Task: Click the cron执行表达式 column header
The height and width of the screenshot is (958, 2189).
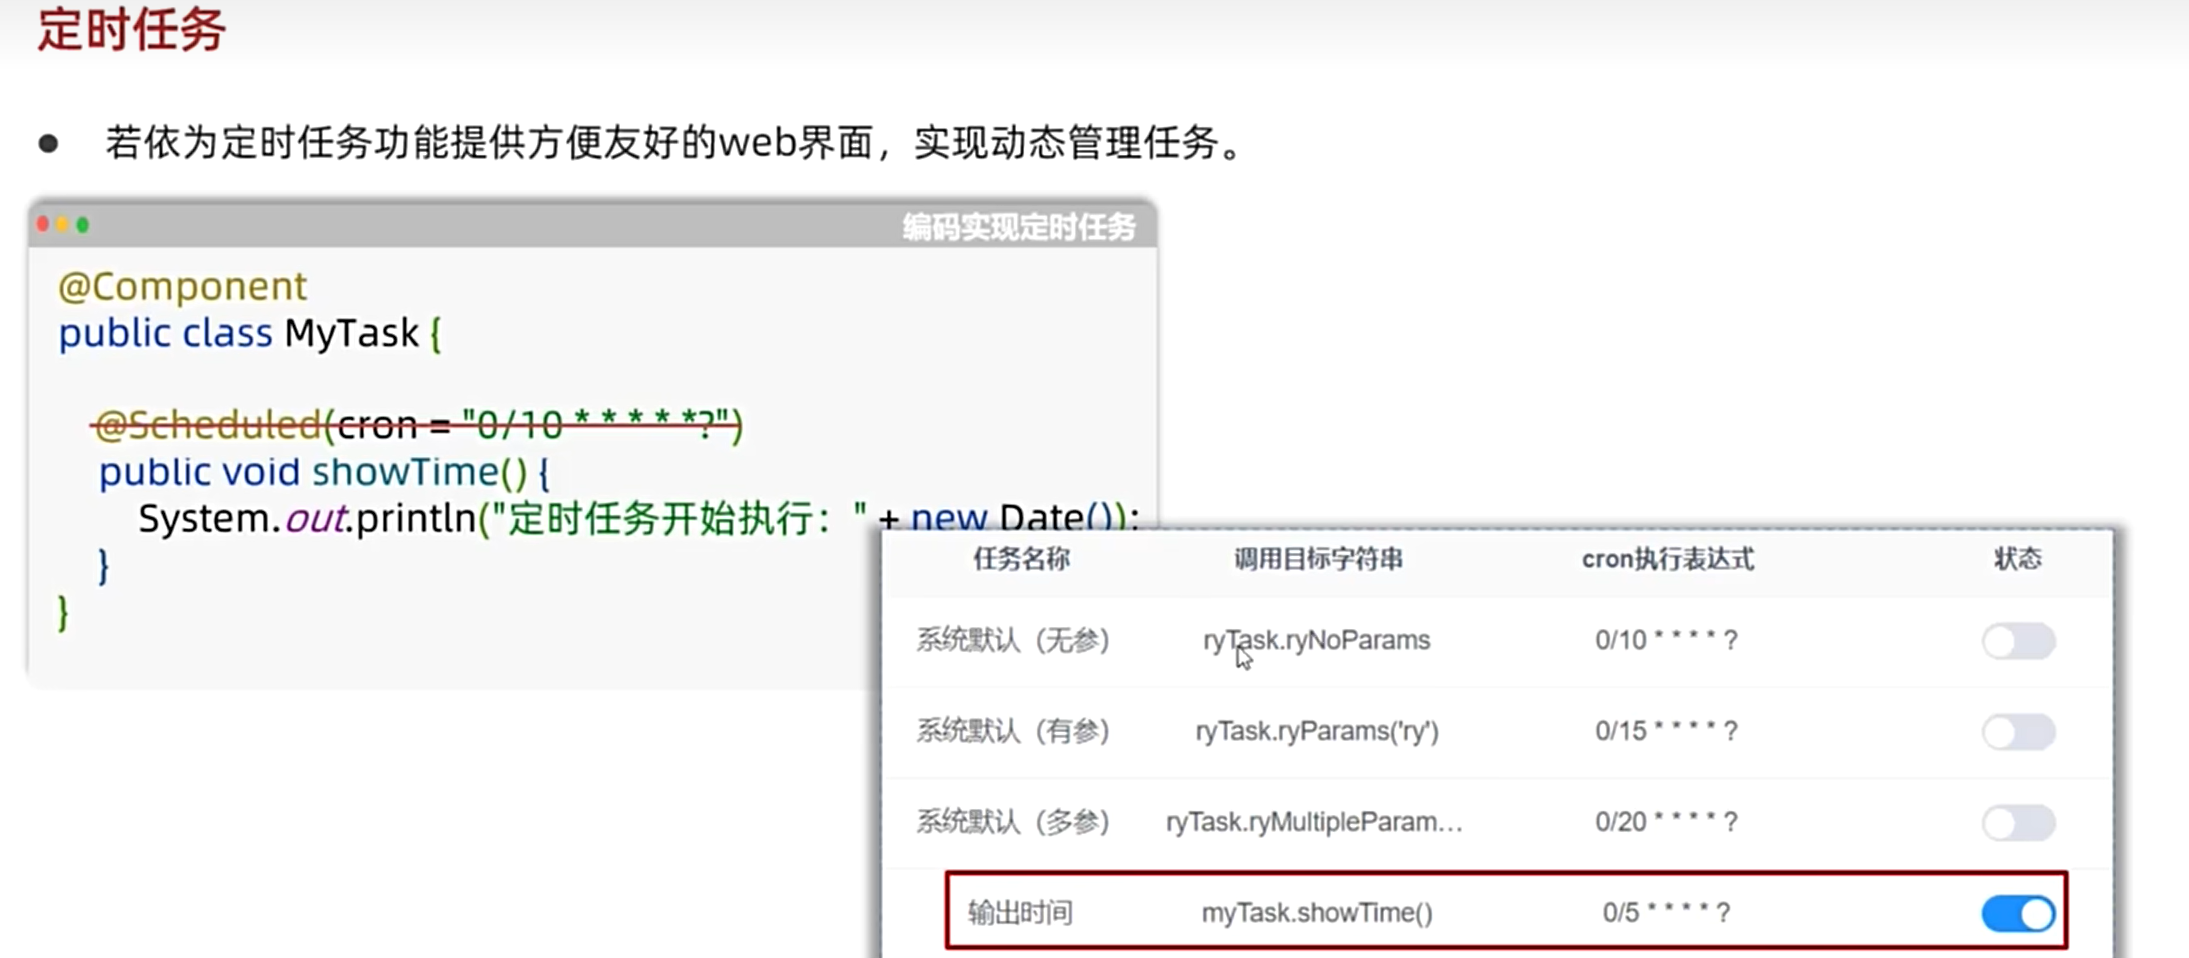Action: pos(1667,559)
